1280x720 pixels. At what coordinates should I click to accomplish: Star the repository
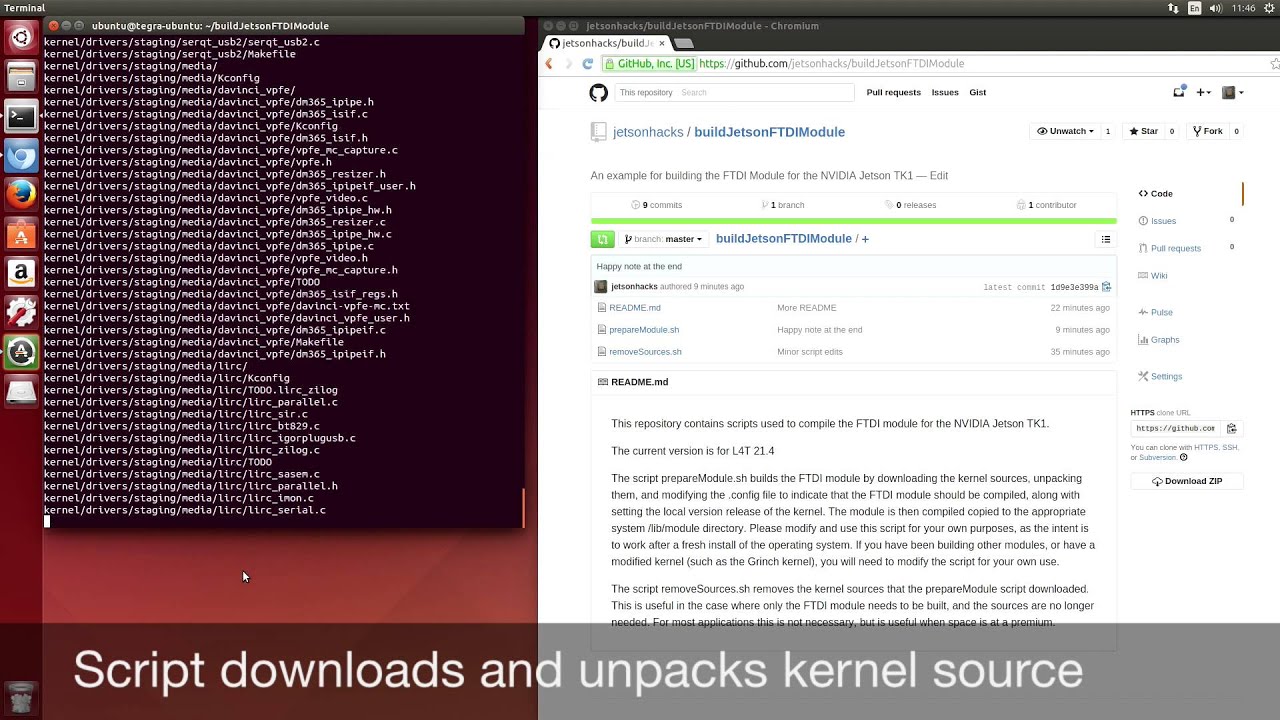(x=1142, y=131)
